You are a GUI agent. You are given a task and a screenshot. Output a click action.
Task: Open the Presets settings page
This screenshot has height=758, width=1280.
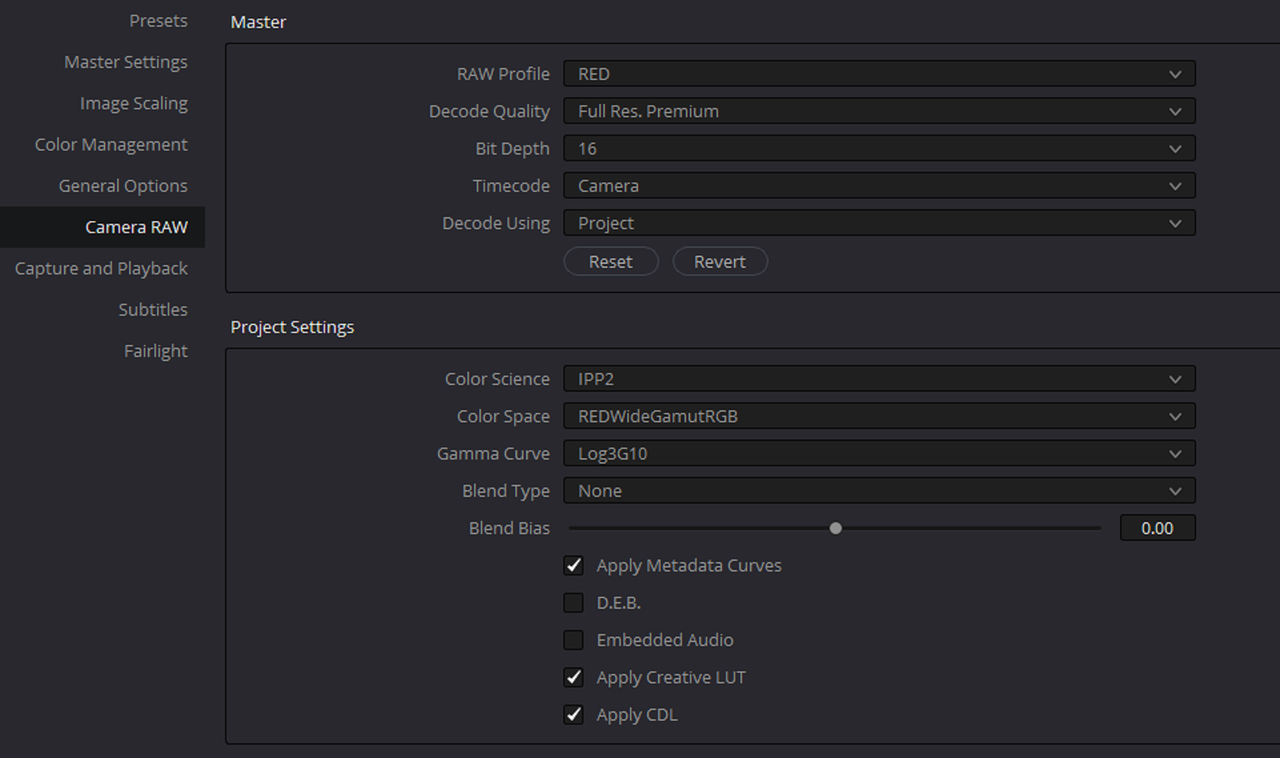(158, 21)
